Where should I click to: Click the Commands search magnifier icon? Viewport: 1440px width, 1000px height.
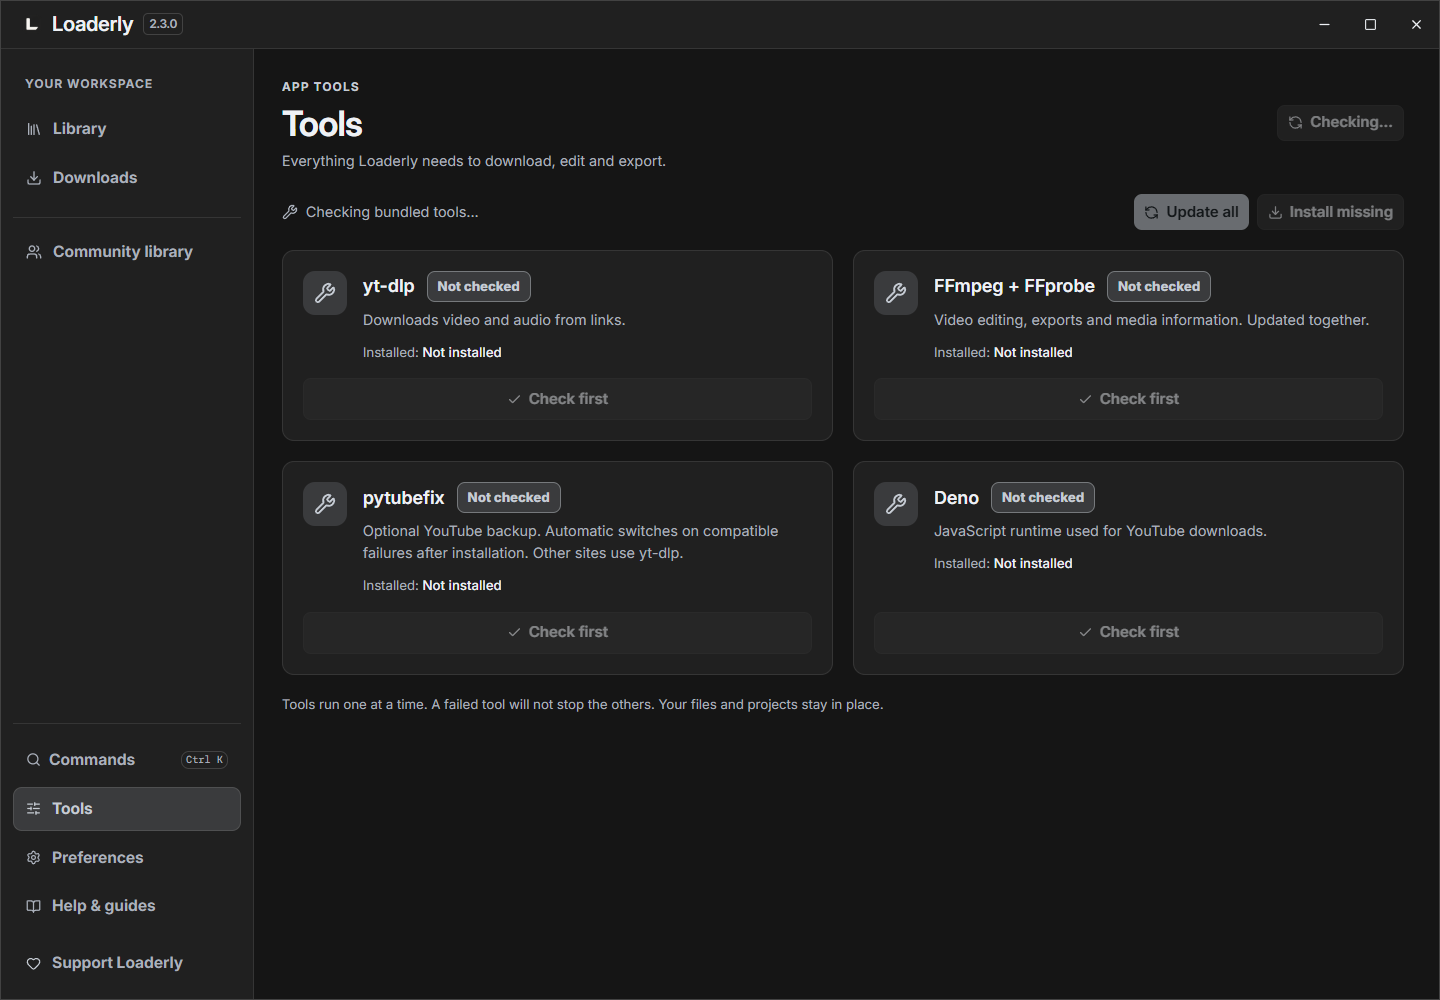click(34, 760)
